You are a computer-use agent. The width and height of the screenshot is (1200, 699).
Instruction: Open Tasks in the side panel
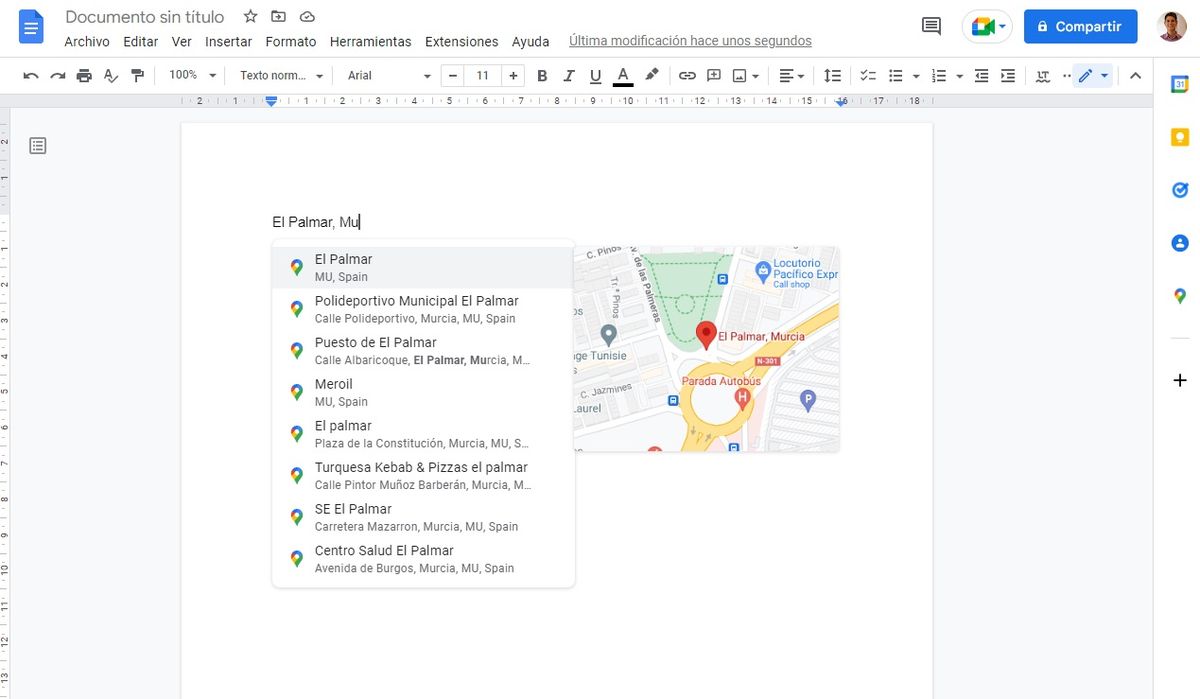(x=1180, y=189)
